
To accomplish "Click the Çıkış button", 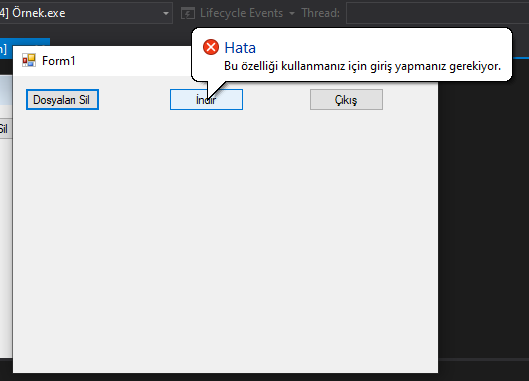I will tap(346, 100).
